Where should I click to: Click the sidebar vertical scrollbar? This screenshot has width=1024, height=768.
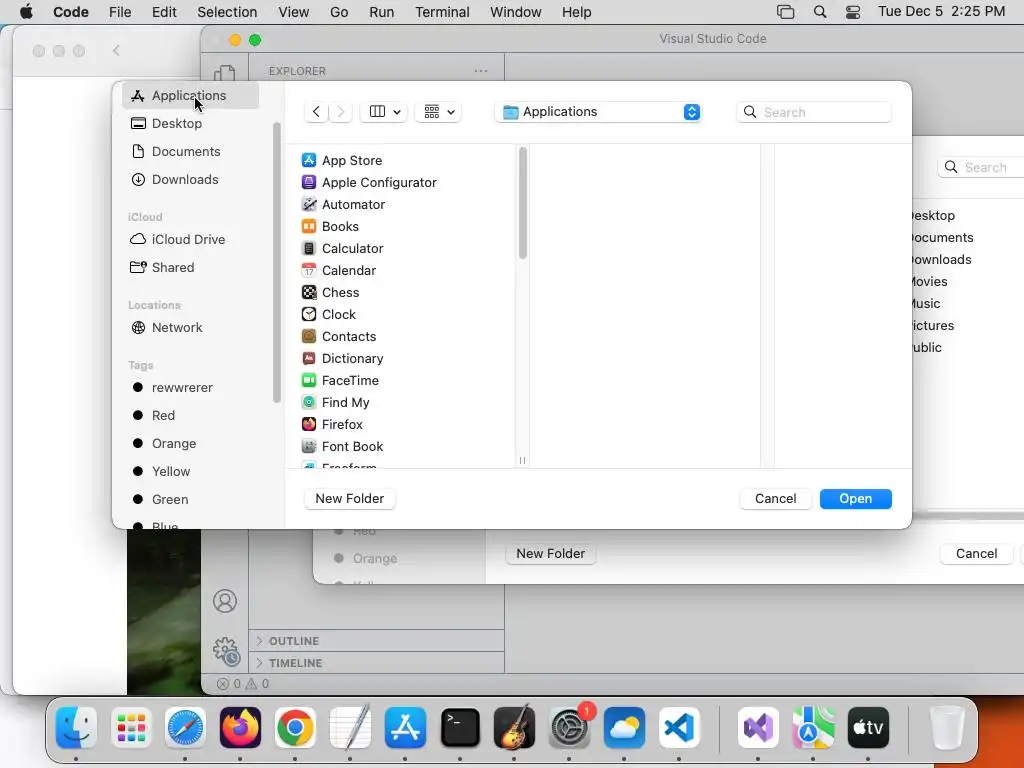click(x=277, y=263)
